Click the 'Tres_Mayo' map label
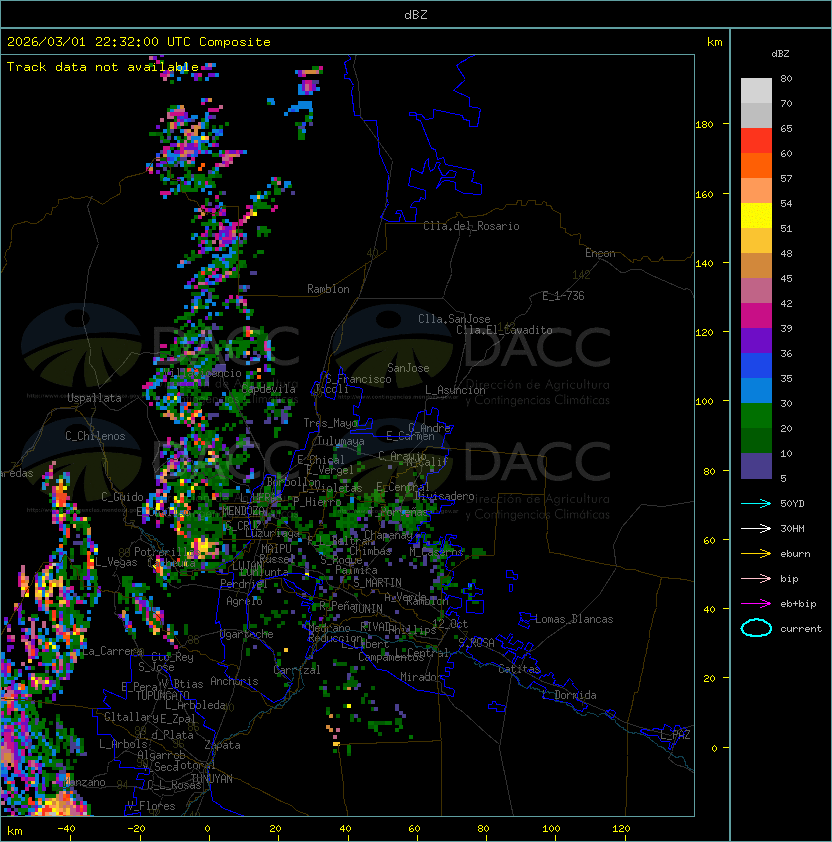The width and height of the screenshot is (832, 842). tap(330, 423)
